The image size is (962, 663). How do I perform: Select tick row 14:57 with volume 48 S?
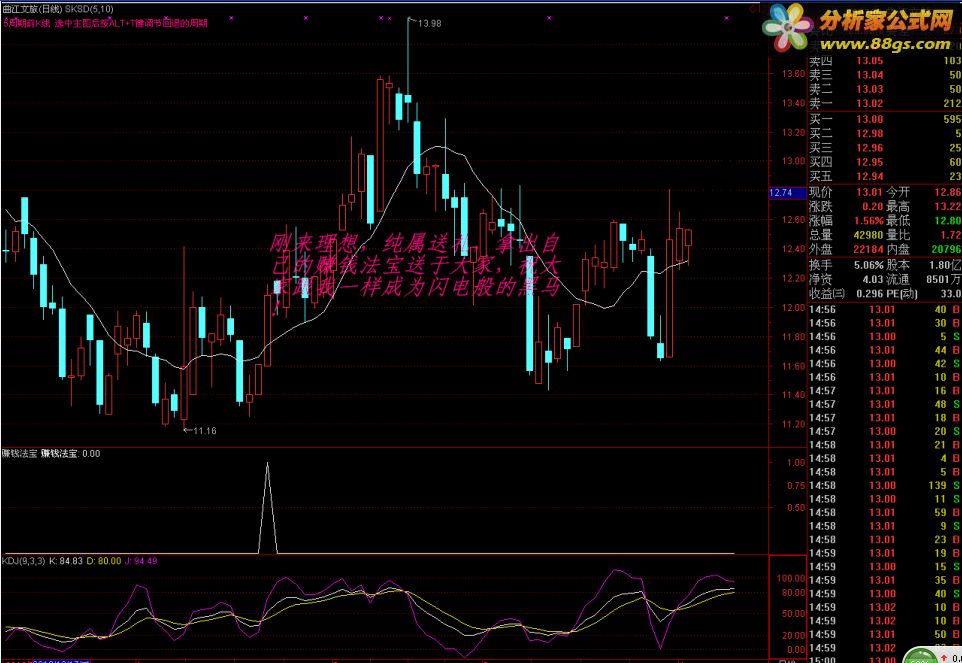tap(885, 404)
